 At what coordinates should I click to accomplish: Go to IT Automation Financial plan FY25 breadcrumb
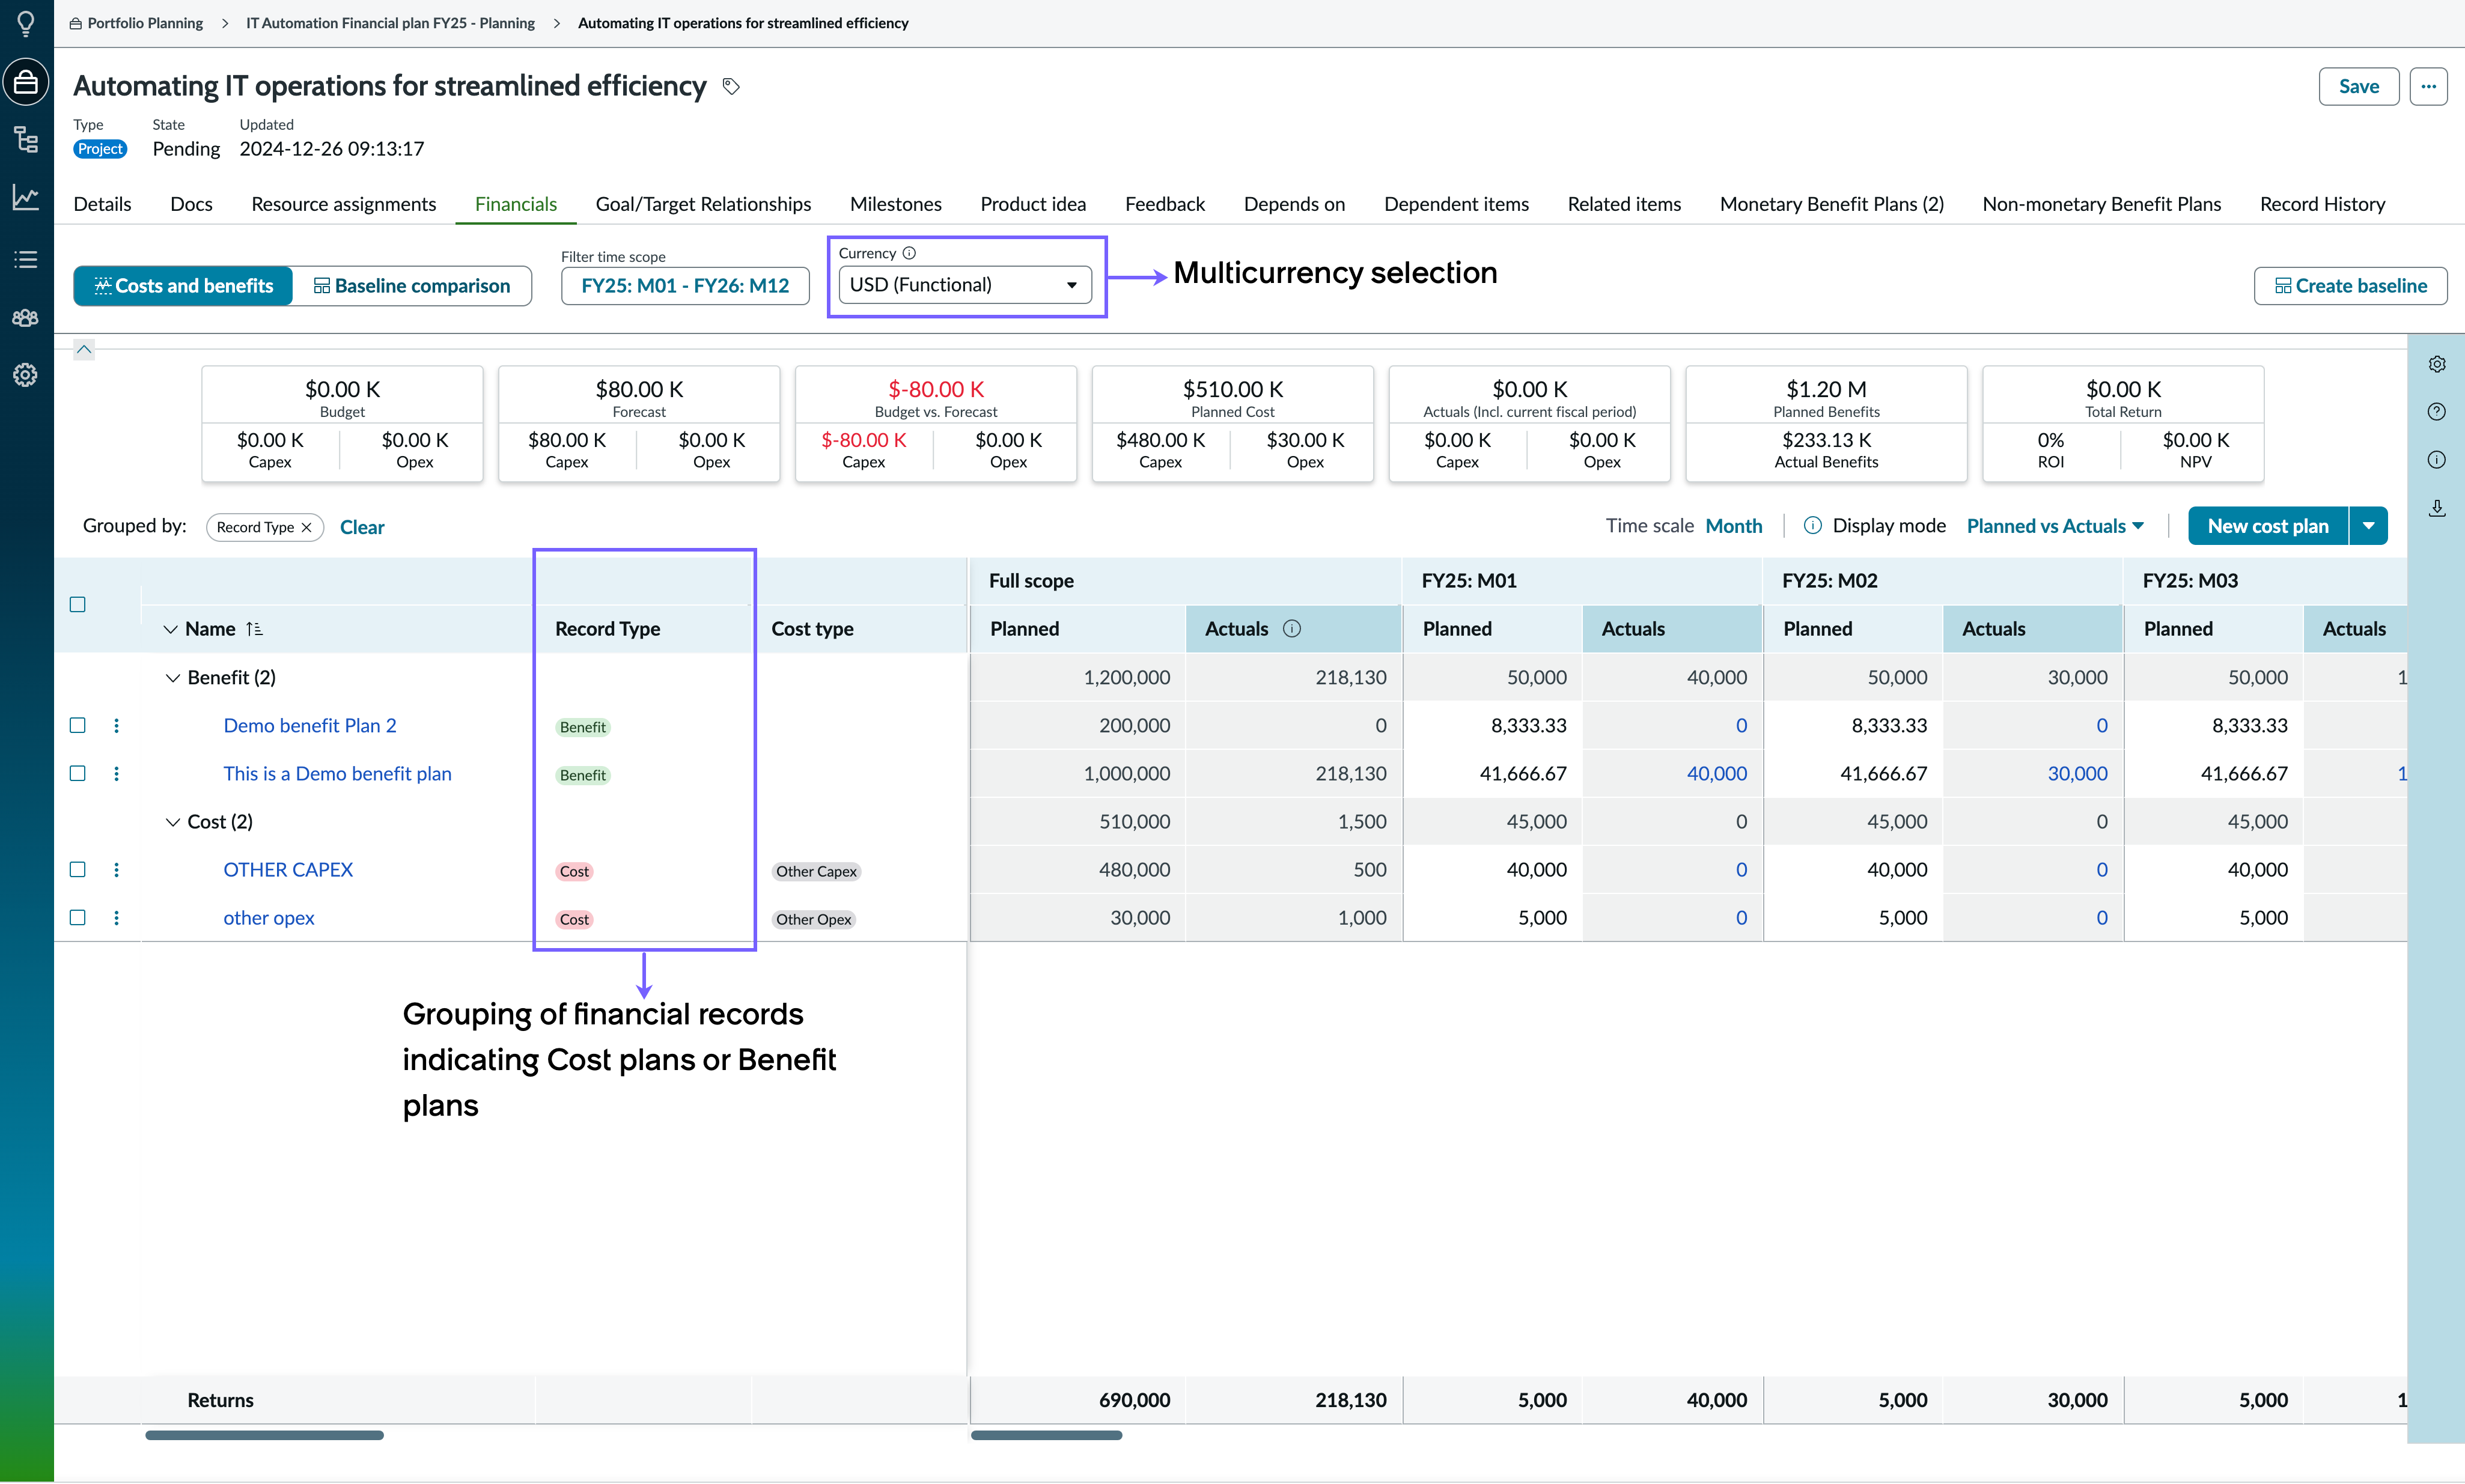[390, 23]
